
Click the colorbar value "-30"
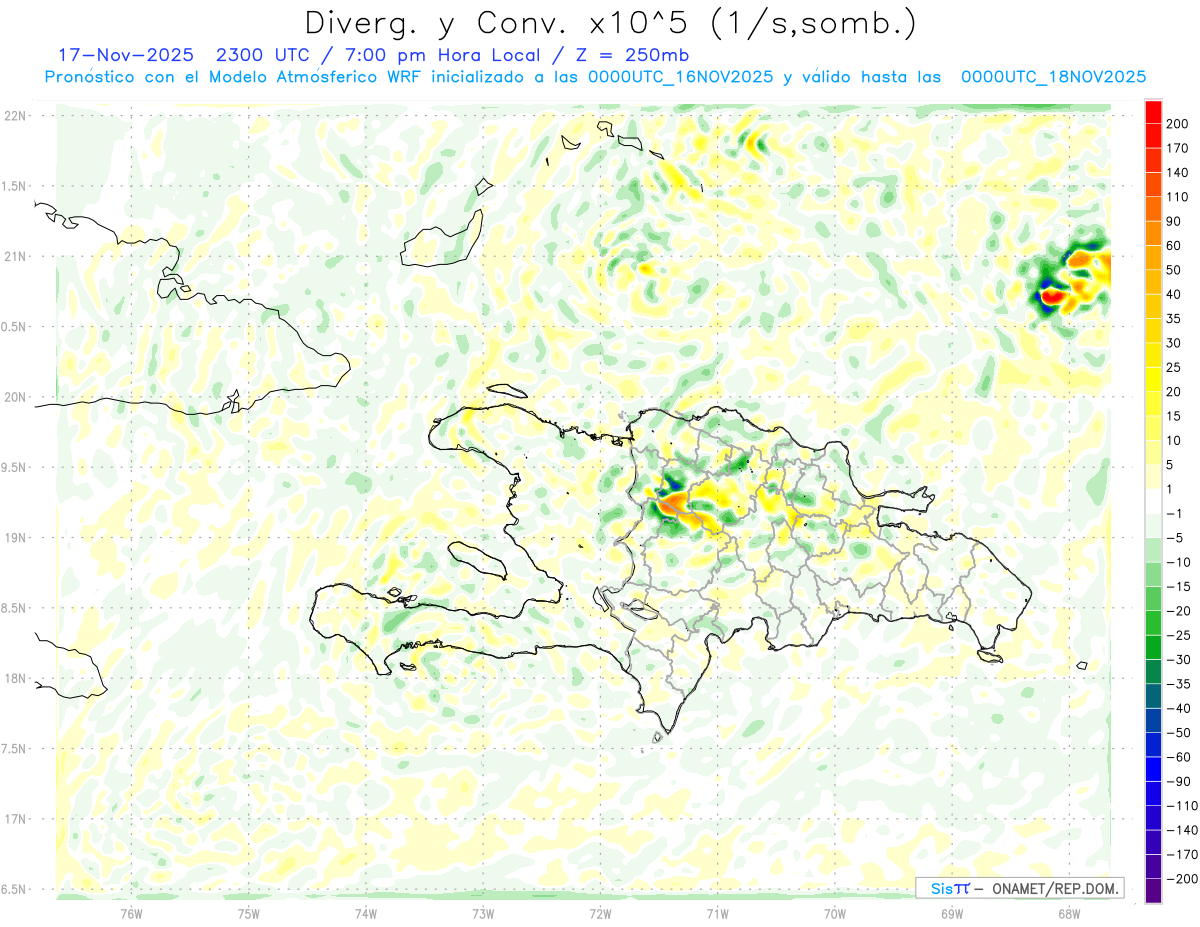pos(1177,660)
